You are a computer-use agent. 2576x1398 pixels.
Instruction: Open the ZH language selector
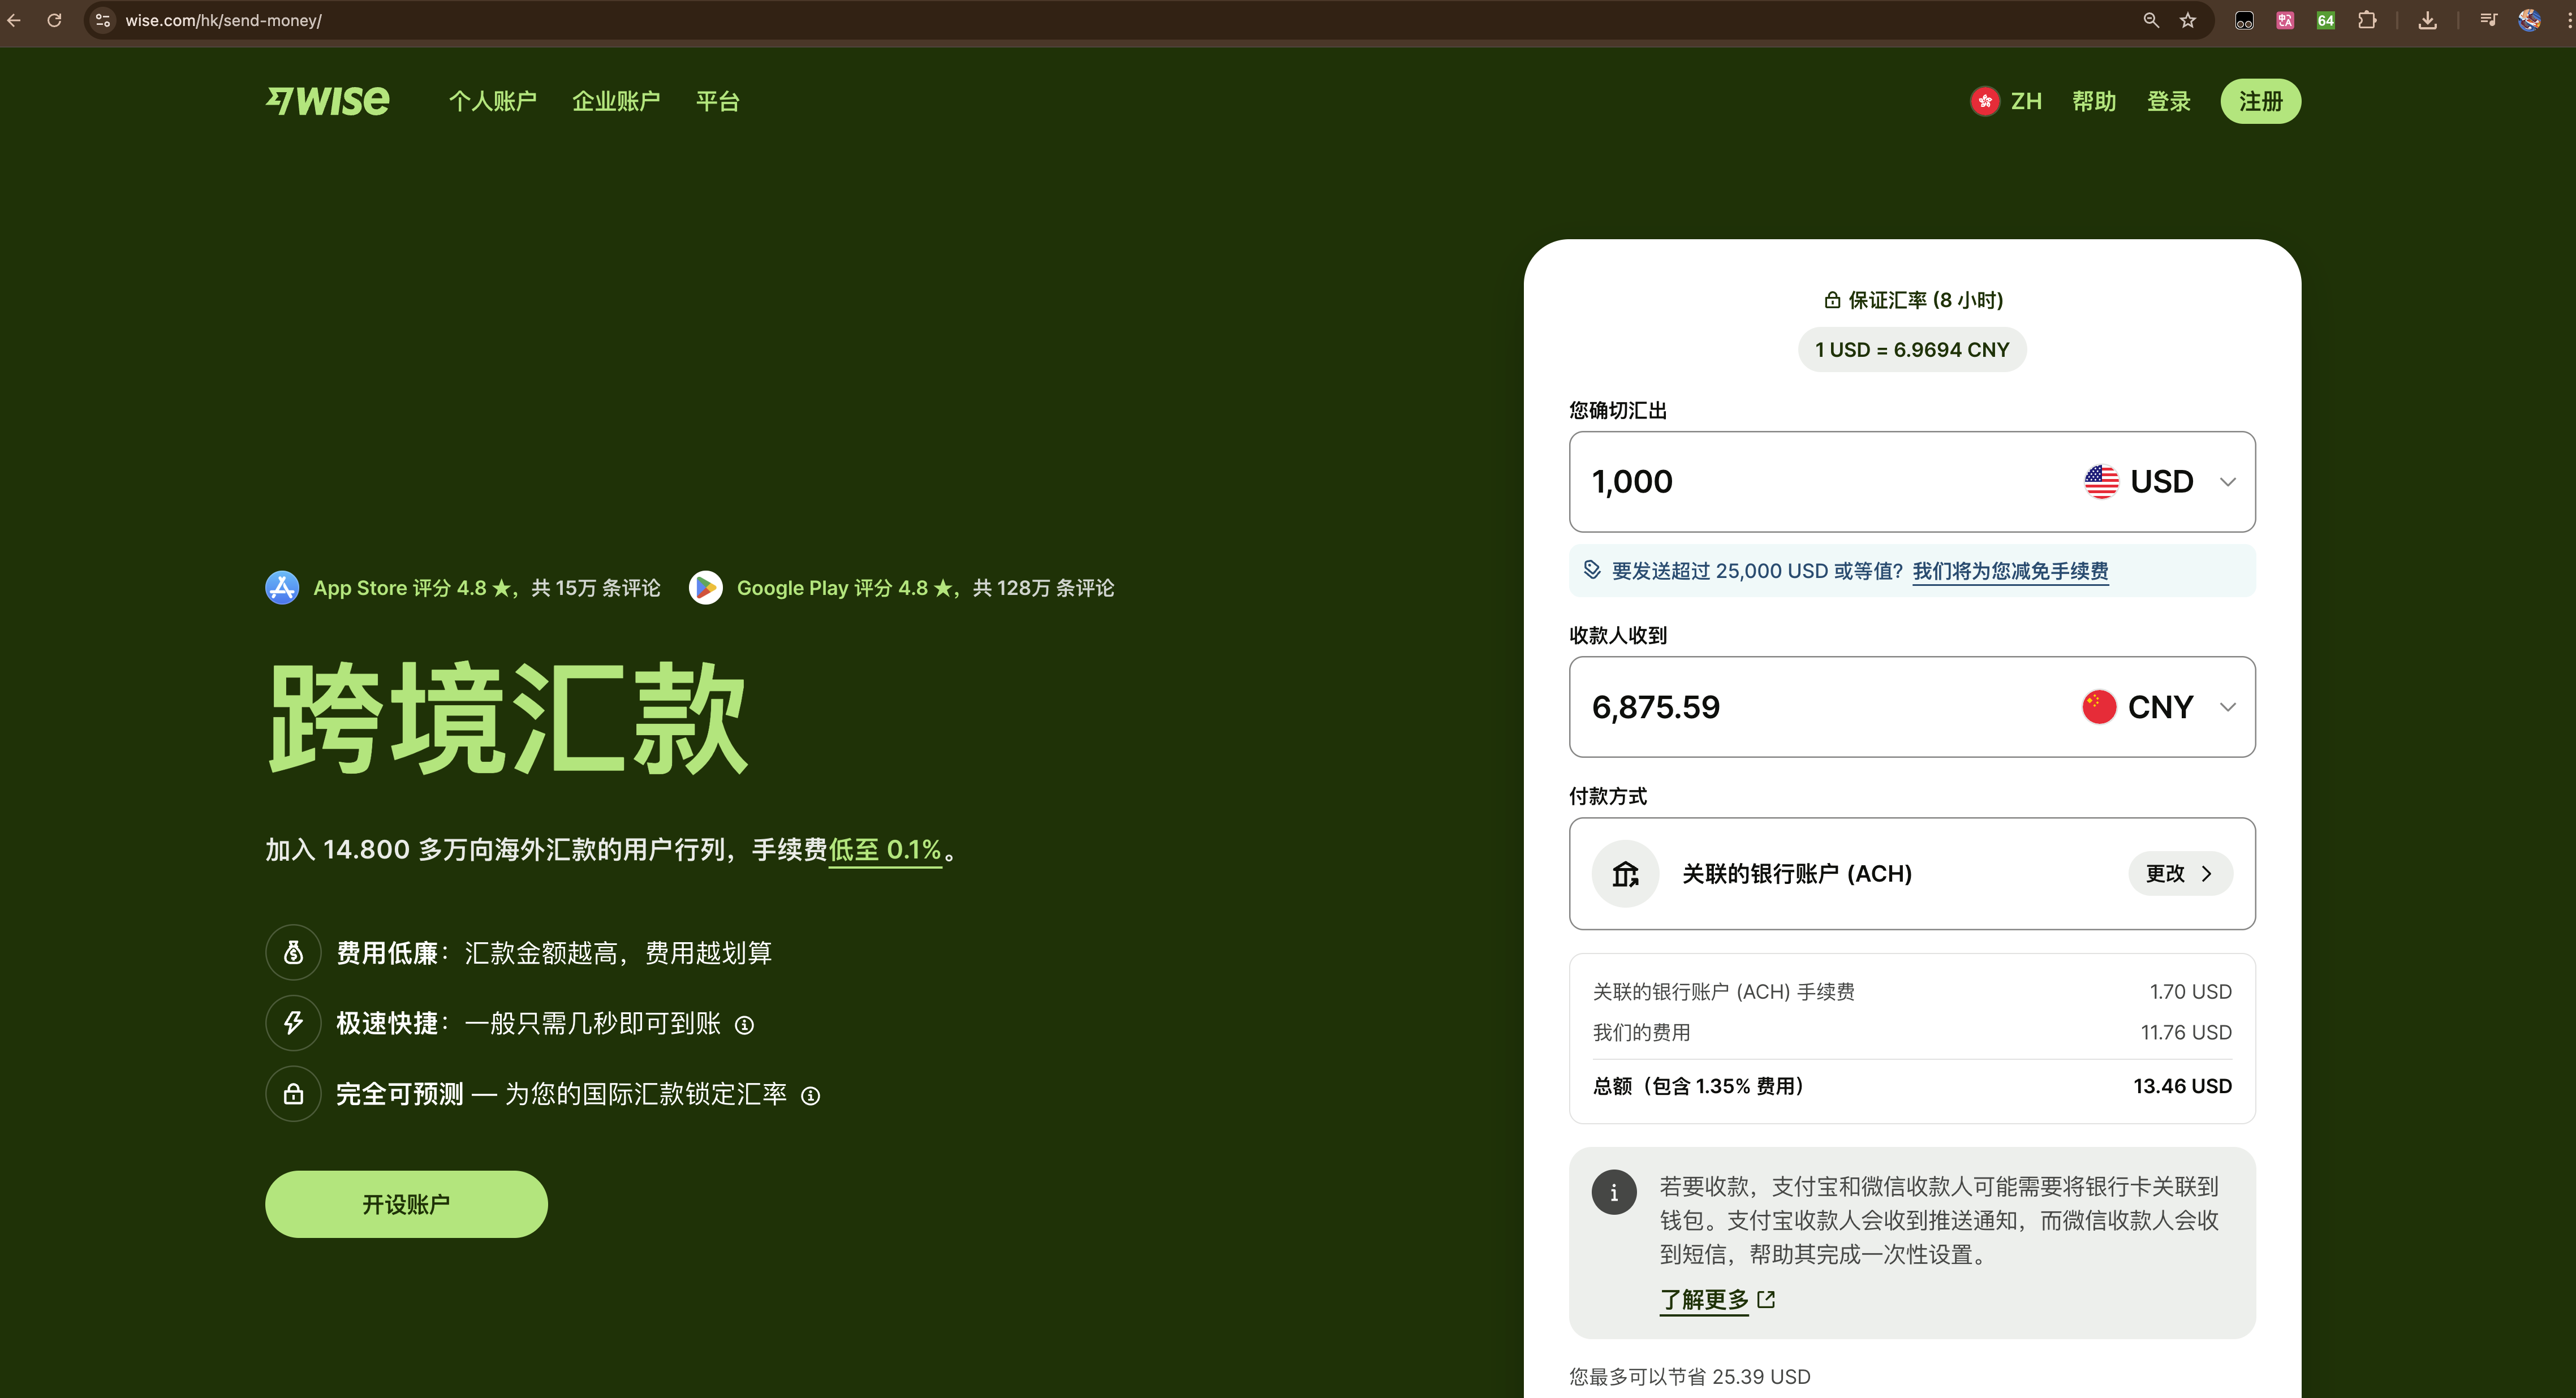[x=2006, y=101]
